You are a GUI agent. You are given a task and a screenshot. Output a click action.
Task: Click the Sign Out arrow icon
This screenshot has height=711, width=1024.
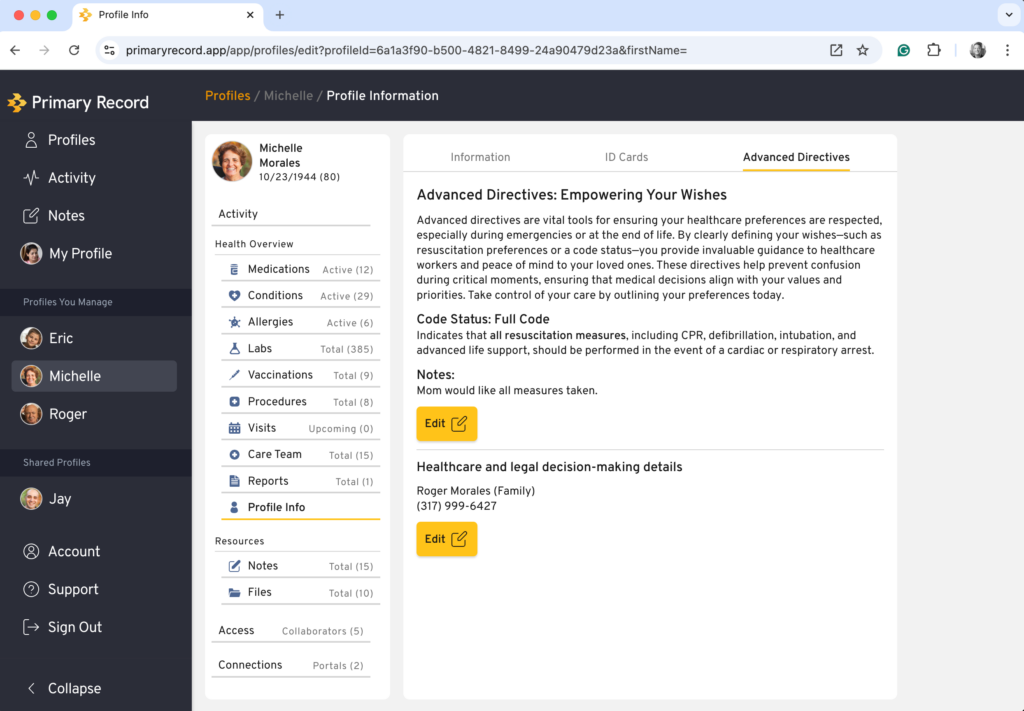31,627
